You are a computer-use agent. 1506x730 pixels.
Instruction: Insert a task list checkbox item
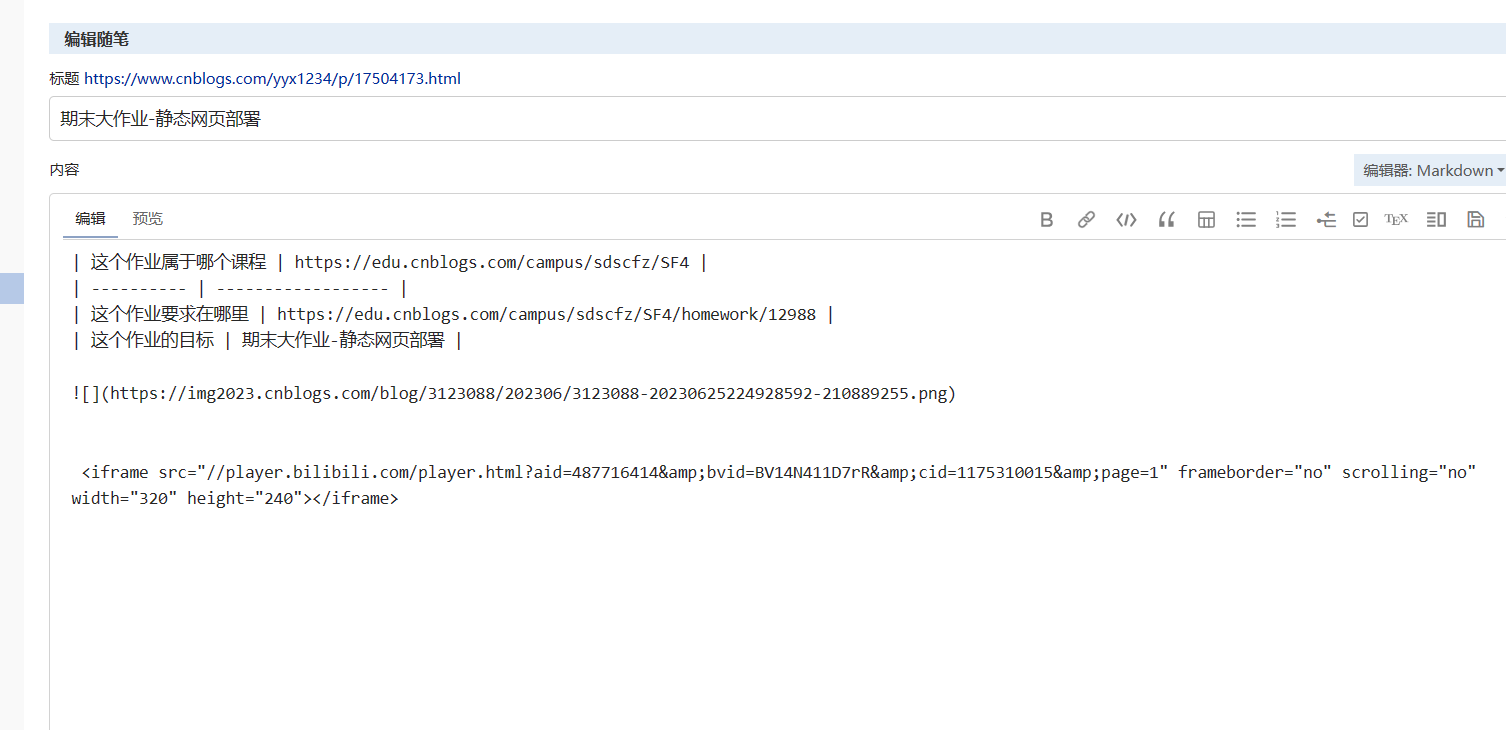coord(1360,220)
